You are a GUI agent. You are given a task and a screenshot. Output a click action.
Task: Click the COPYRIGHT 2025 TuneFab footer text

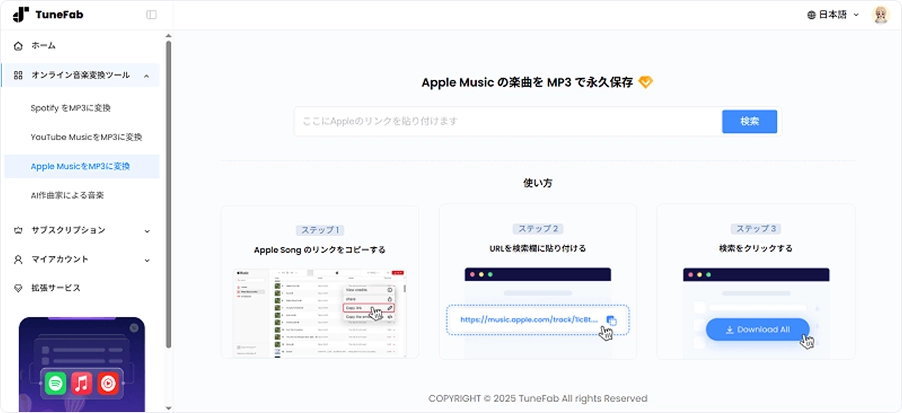pyautogui.click(x=538, y=399)
